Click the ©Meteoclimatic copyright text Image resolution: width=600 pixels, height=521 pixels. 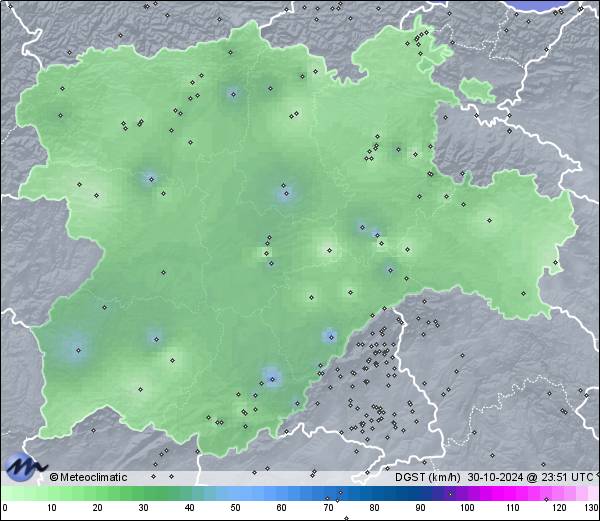(x=88, y=477)
